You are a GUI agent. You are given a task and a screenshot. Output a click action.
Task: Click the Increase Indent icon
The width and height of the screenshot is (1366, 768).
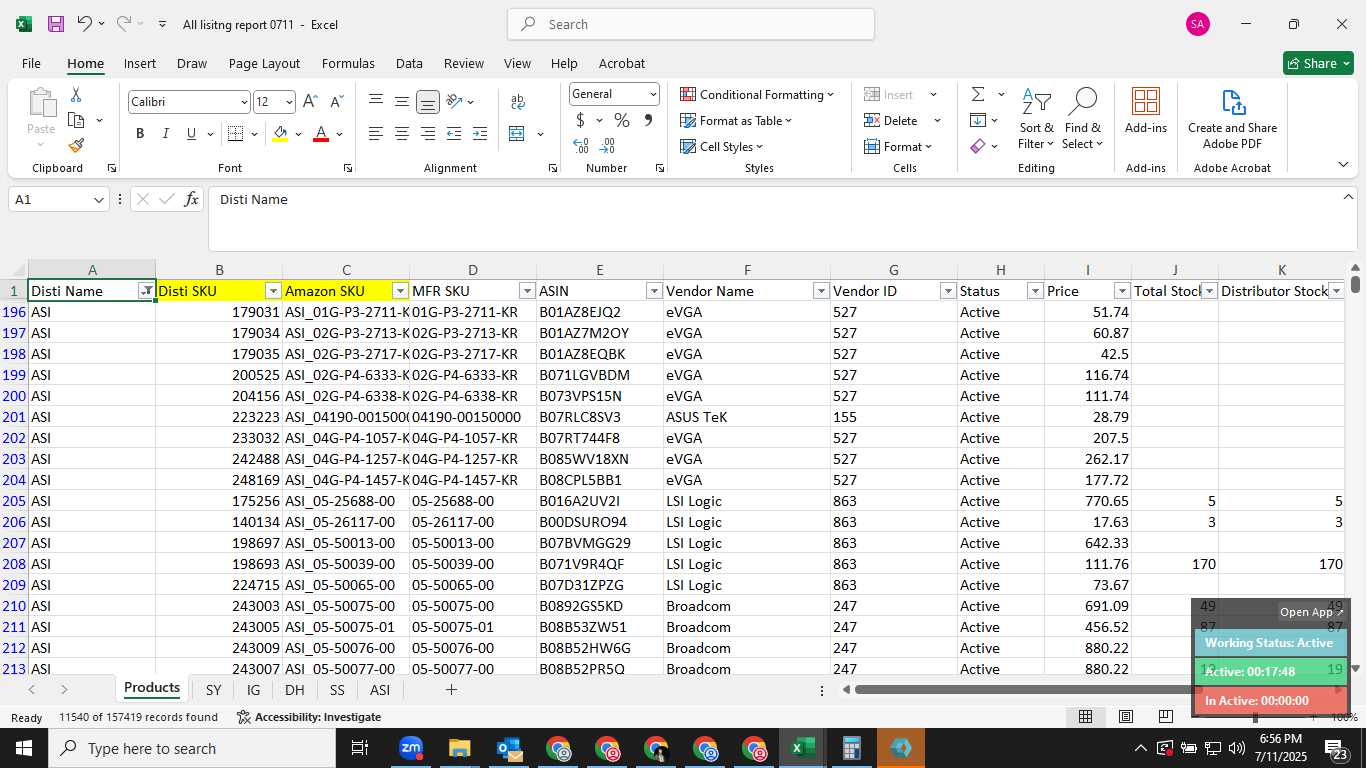[480, 134]
